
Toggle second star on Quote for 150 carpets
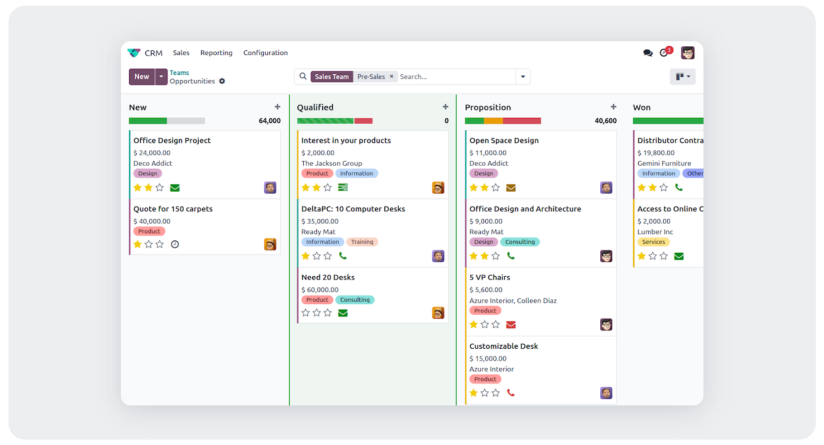[149, 244]
